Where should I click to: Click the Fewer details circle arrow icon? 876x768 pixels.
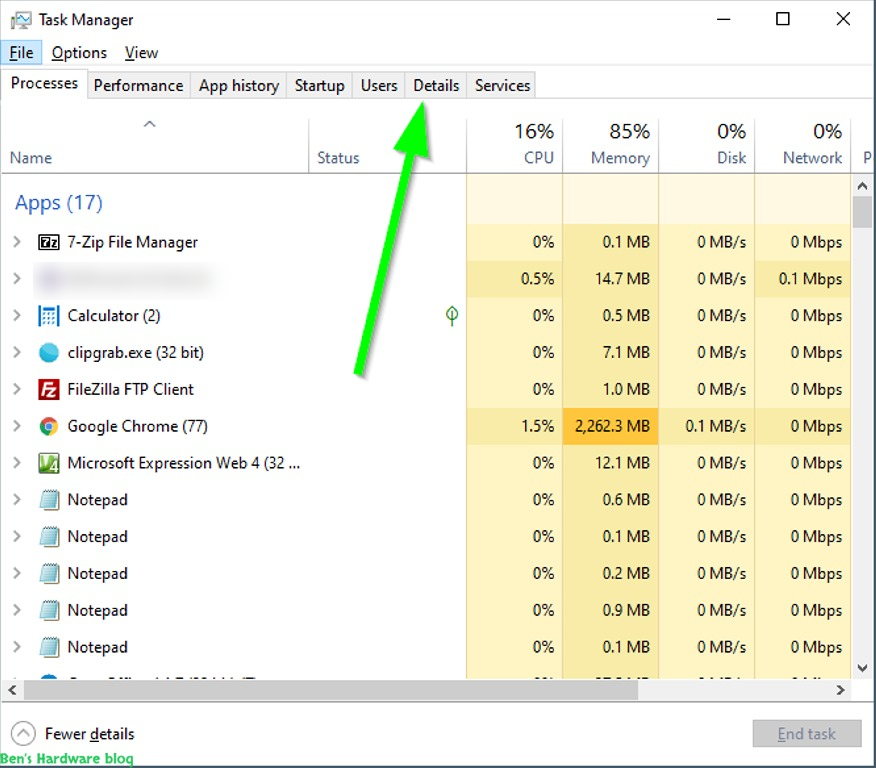click(23, 733)
